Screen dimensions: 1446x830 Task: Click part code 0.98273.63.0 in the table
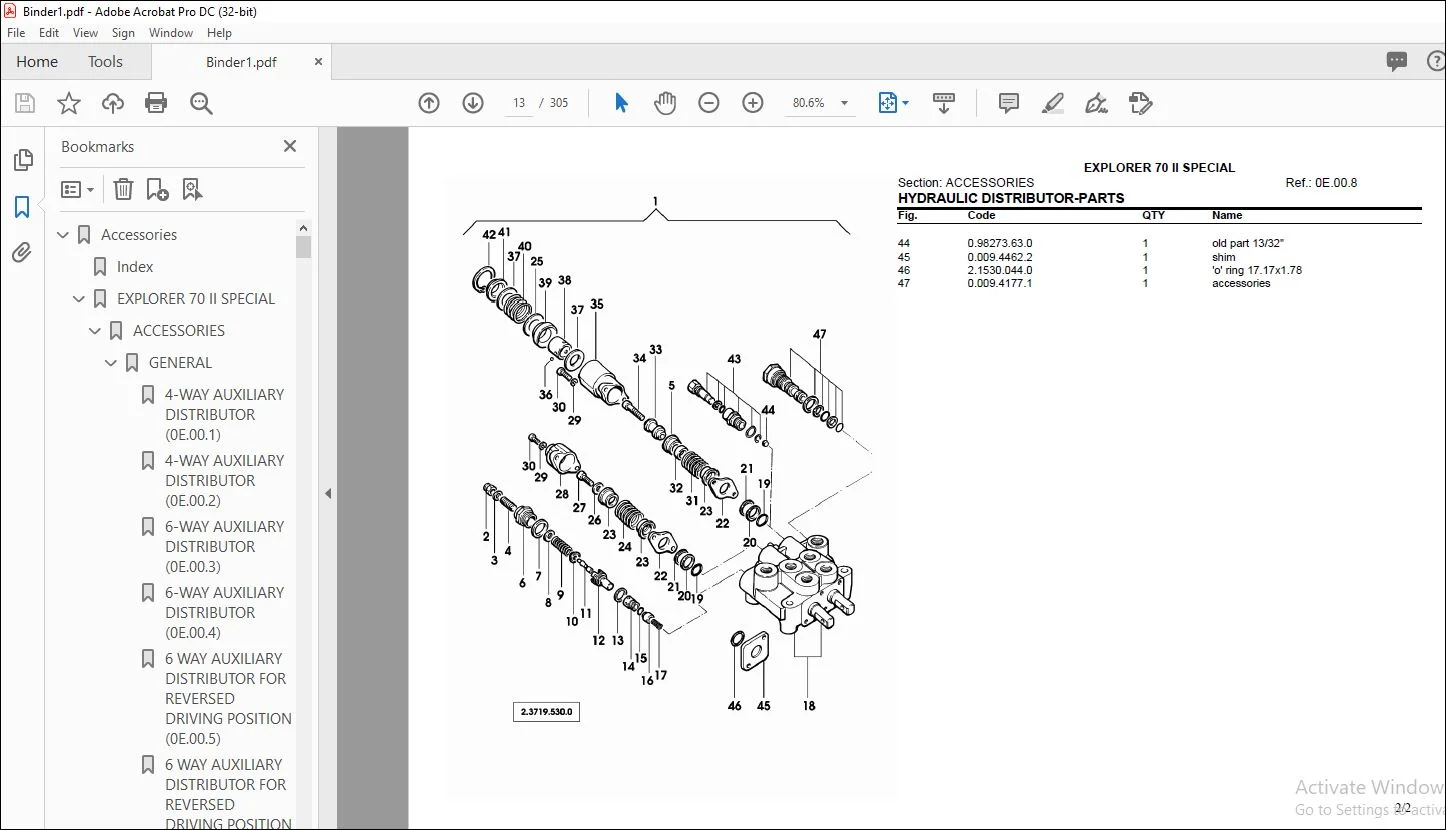point(1000,244)
